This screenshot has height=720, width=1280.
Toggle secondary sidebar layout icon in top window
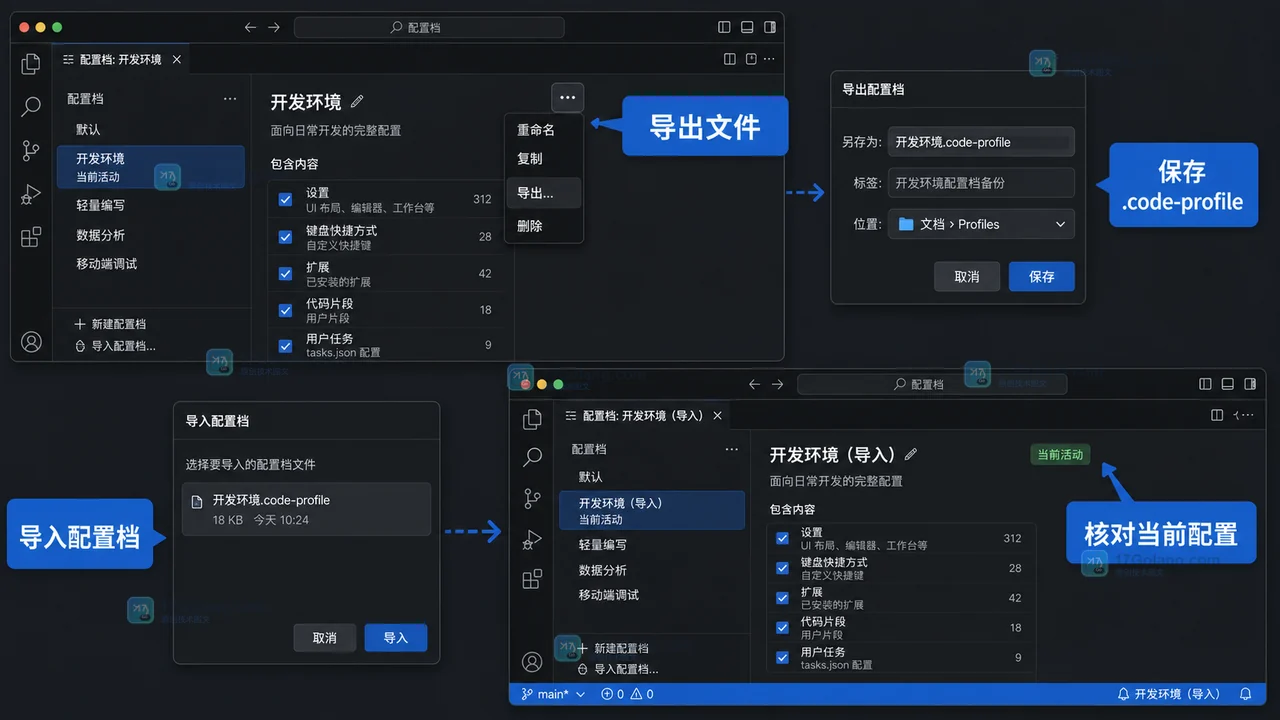(770, 28)
